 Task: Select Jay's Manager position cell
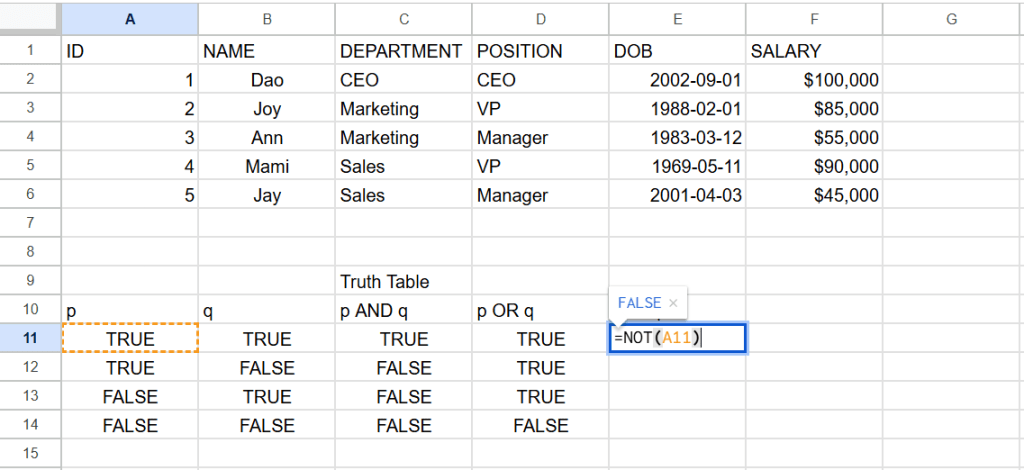540,196
